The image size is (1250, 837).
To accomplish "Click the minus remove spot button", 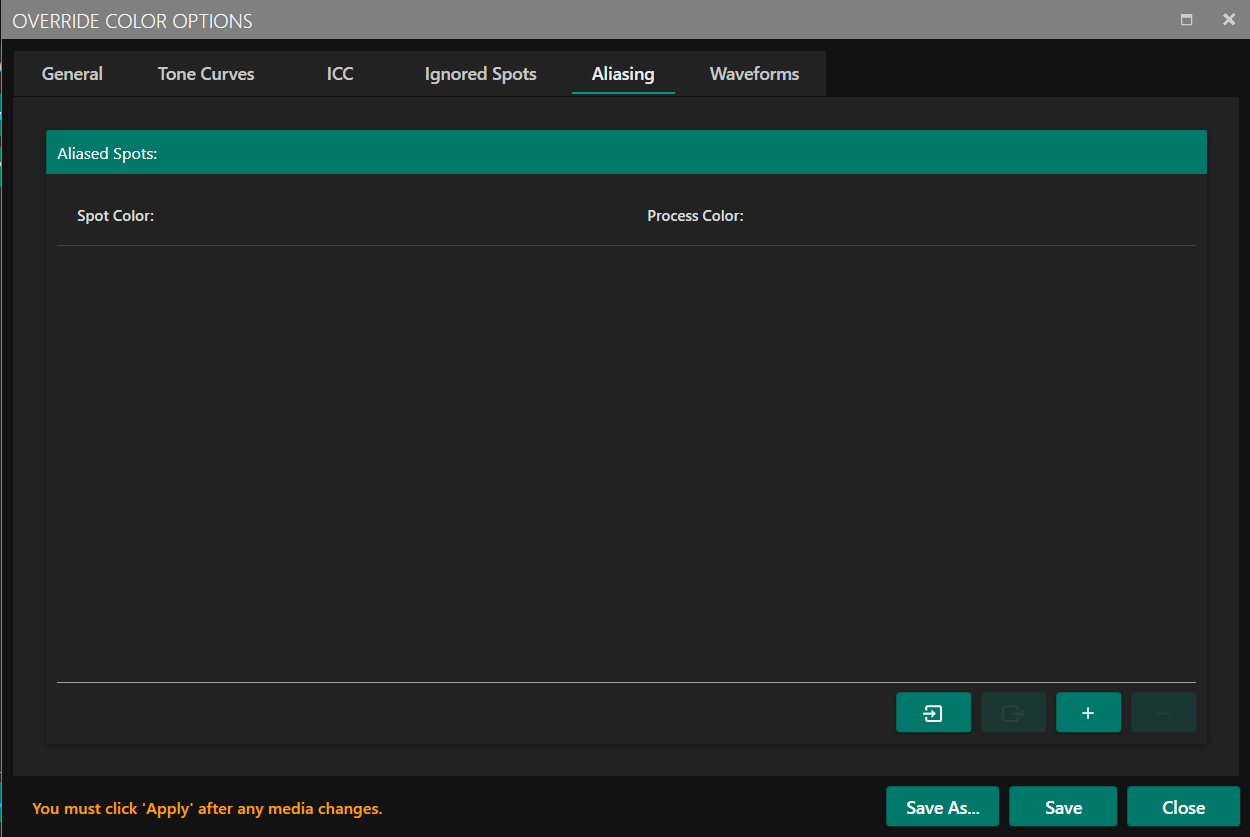I will click(x=1163, y=713).
